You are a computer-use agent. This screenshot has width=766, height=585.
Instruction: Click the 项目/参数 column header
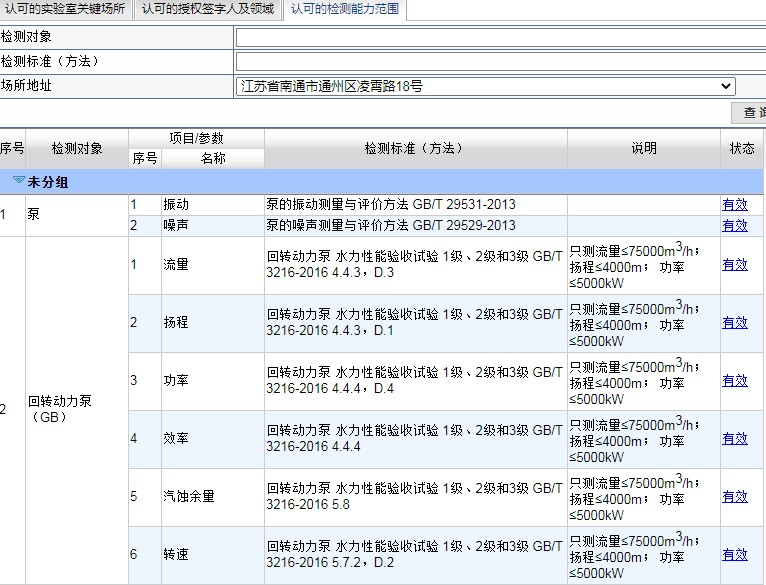[x=196, y=138]
